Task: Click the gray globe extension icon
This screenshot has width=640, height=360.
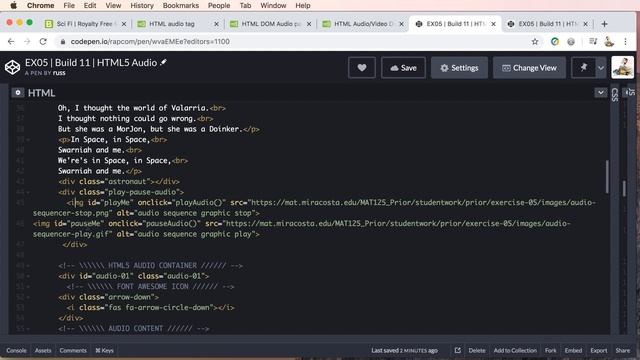Action: pyautogui.click(x=571, y=42)
